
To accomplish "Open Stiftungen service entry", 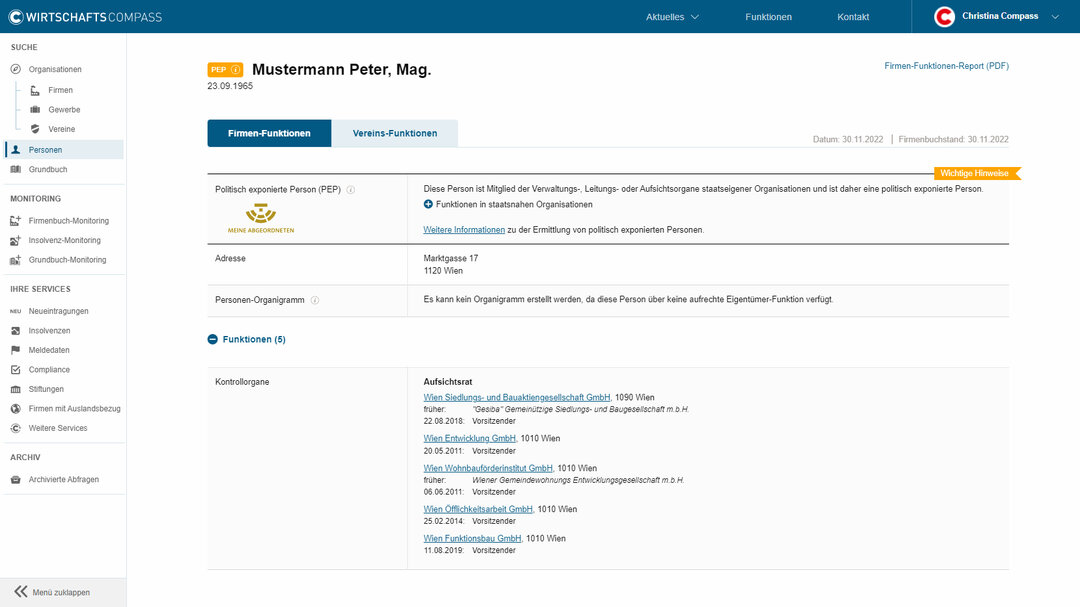I will 46,389.
